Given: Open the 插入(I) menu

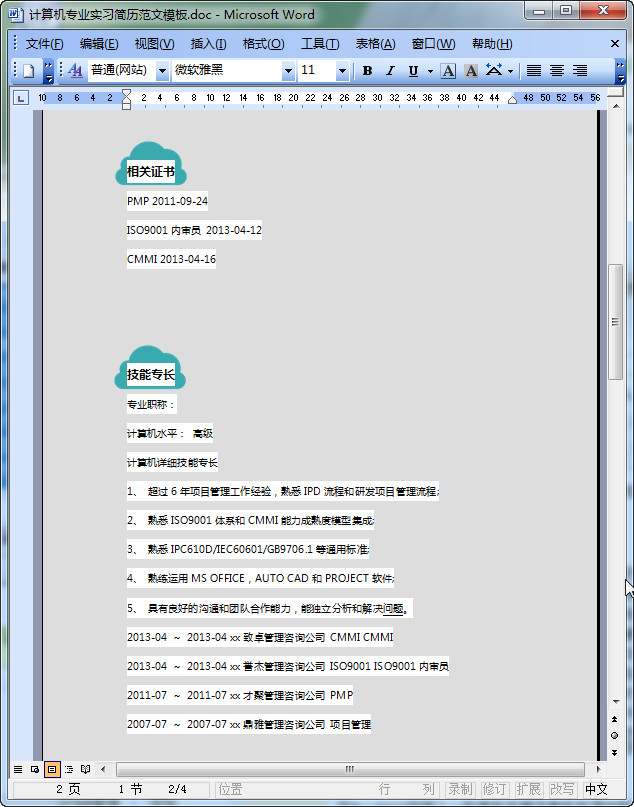Looking at the screenshot, I should tap(208, 44).
